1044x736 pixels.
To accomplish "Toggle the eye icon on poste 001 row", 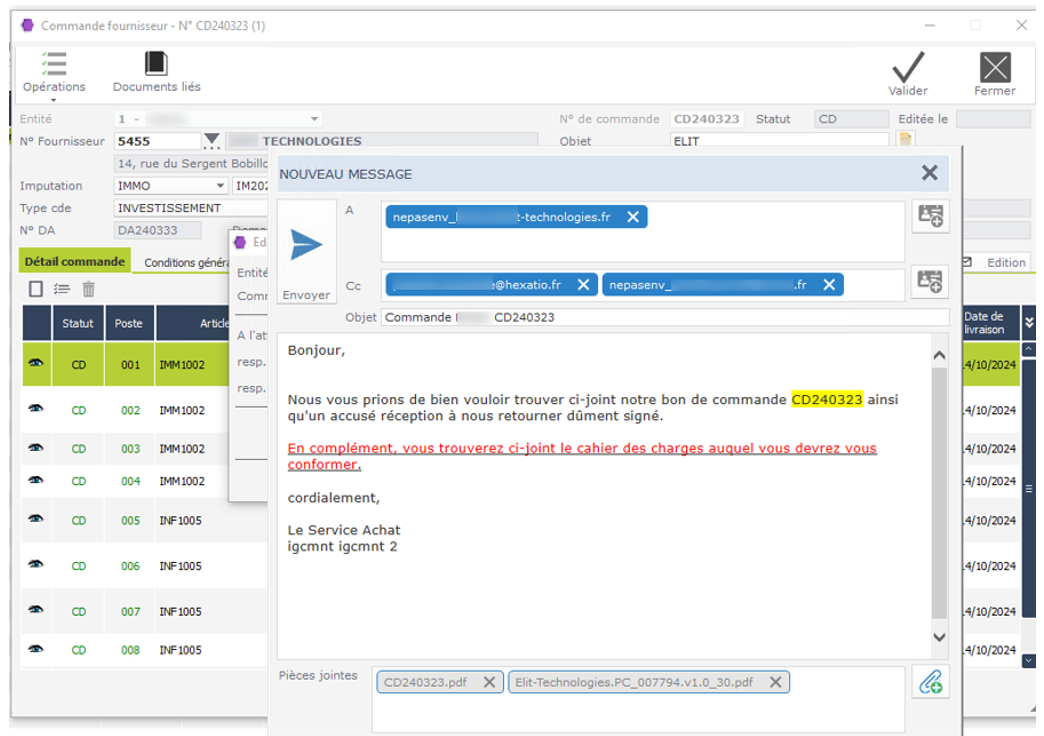I will (x=34, y=363).
